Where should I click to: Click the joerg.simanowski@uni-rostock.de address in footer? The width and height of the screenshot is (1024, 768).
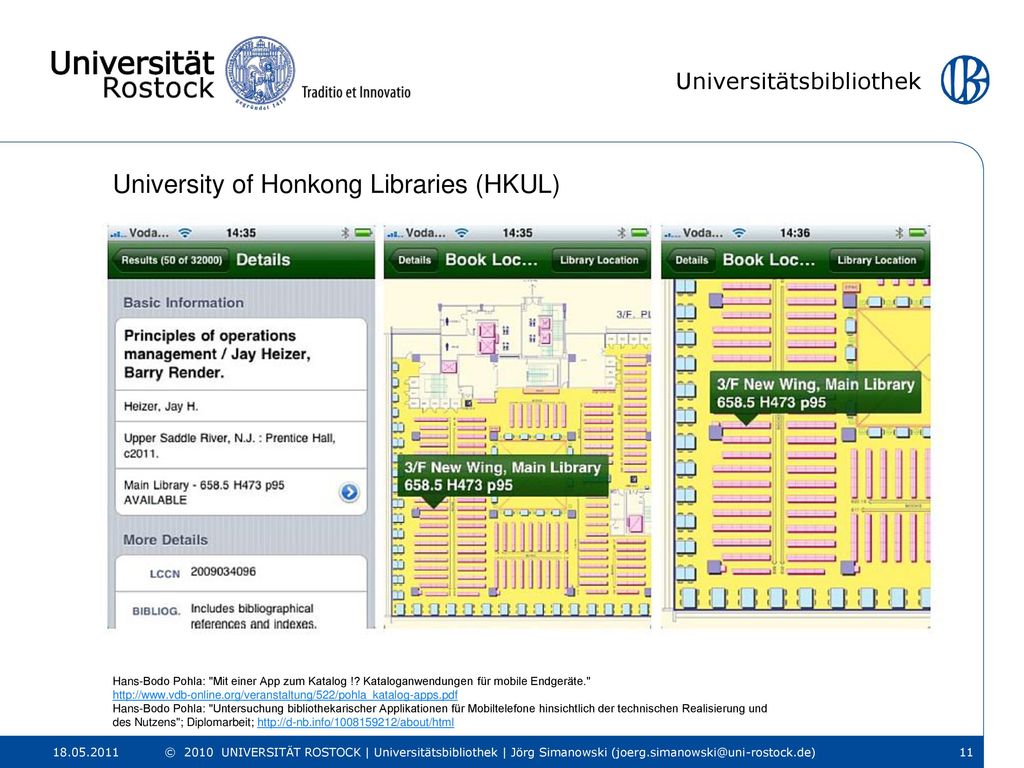[x=713, y=752]
